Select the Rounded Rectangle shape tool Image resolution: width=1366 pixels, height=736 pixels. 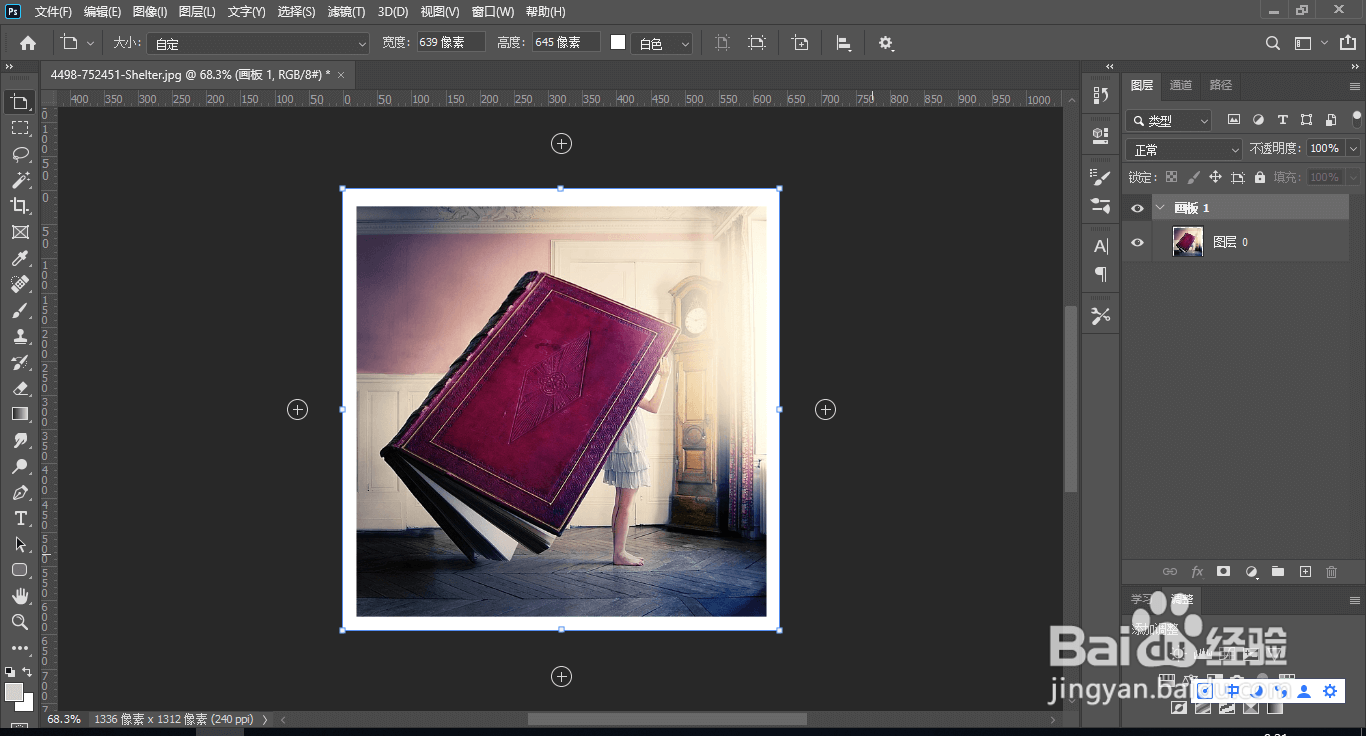[x=20, y=570]
